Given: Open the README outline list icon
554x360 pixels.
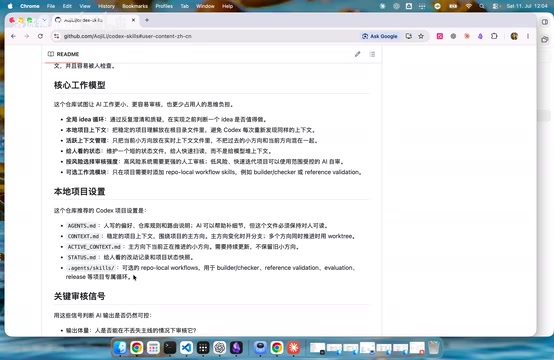Looking at the screenshot, I should 372,54.
